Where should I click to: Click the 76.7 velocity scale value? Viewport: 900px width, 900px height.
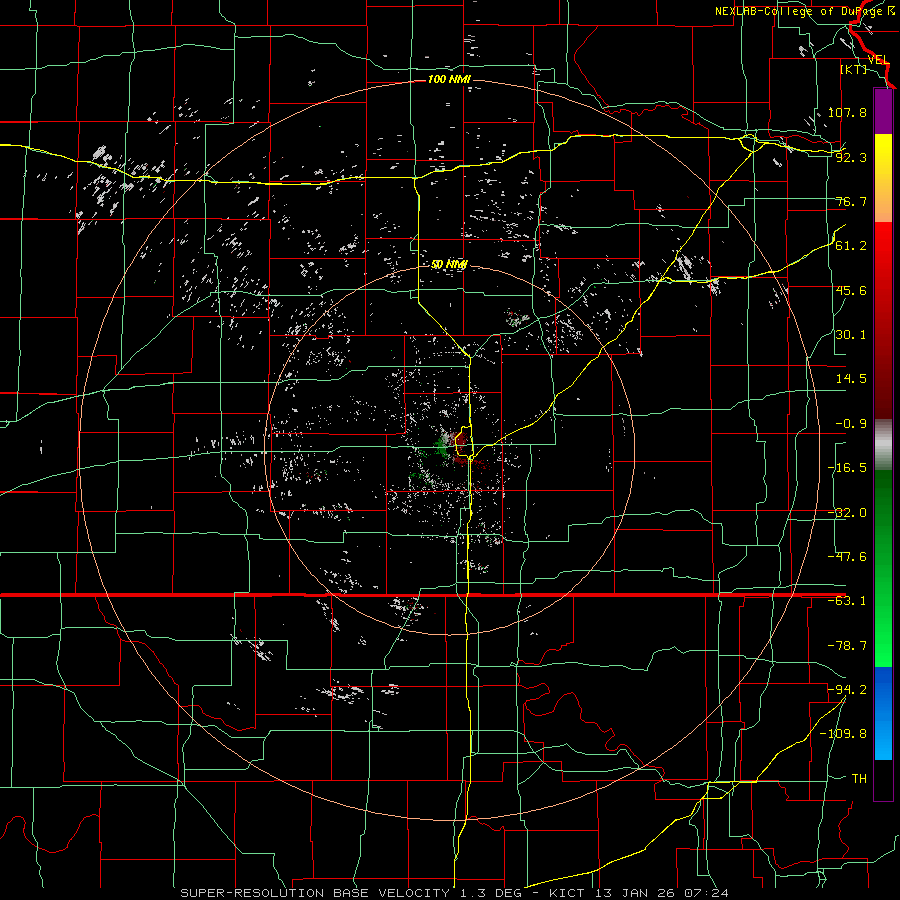[x=851, y=201]
